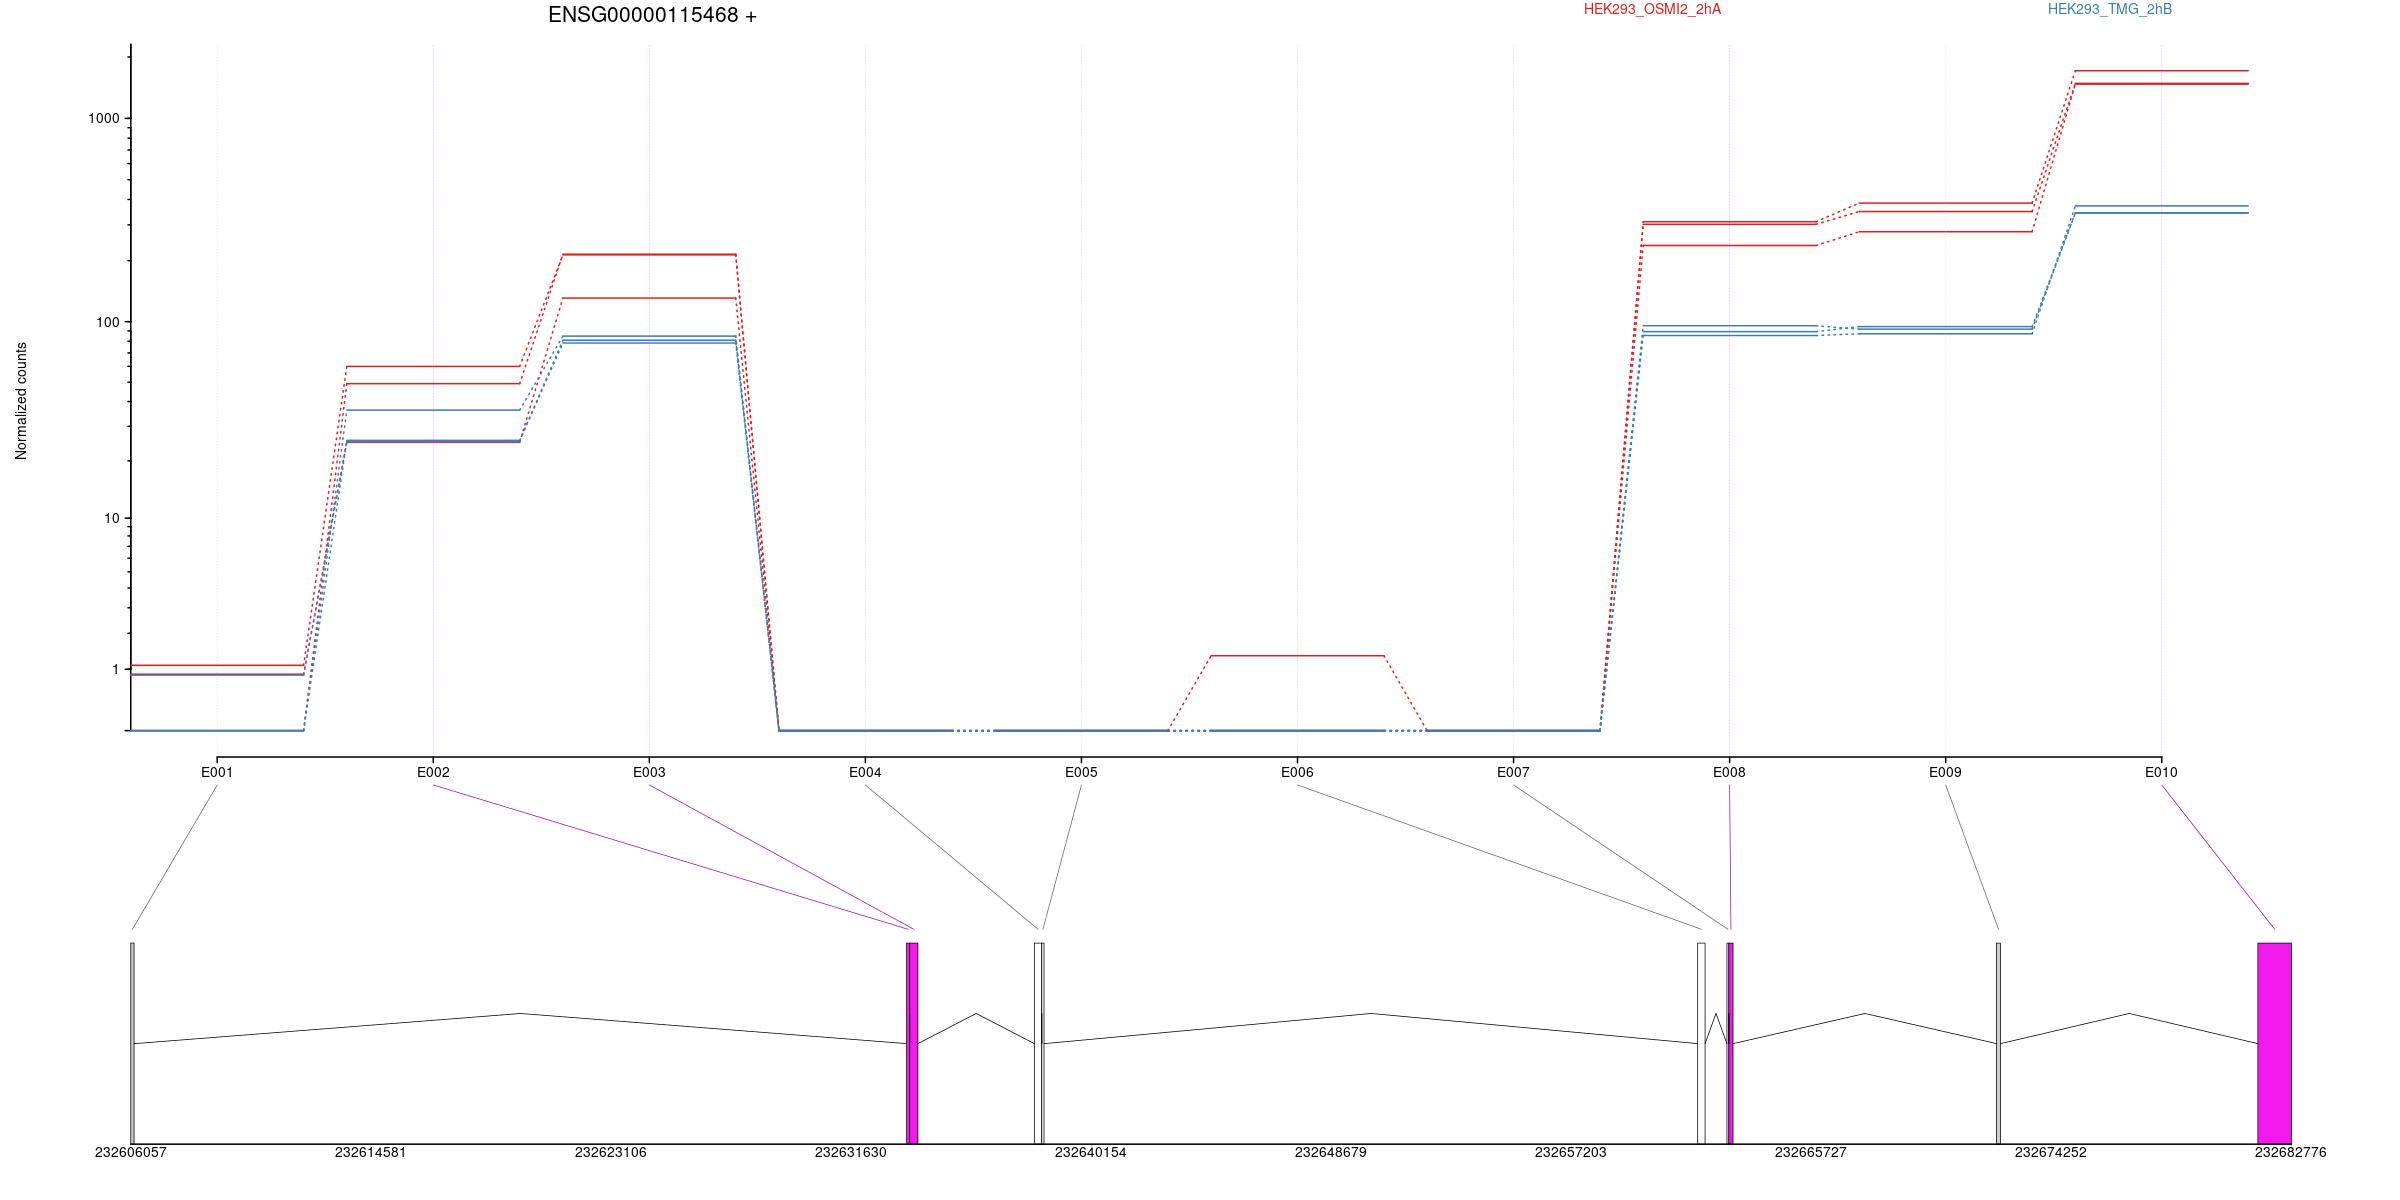The height and width of the screenshot is (1200, 2400).
Task: Click the exon label E005
Action: click(1081, 772)
